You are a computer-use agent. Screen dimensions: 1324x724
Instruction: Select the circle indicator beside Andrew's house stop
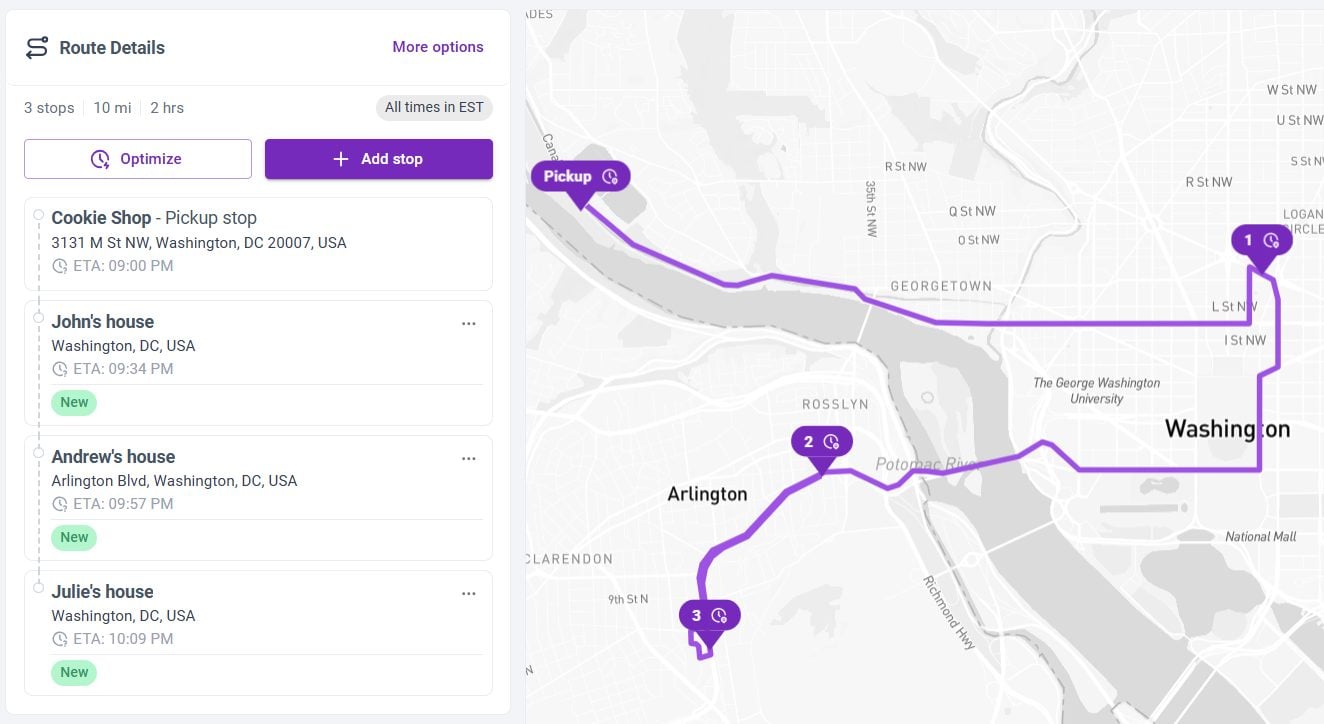coord(38,453)
